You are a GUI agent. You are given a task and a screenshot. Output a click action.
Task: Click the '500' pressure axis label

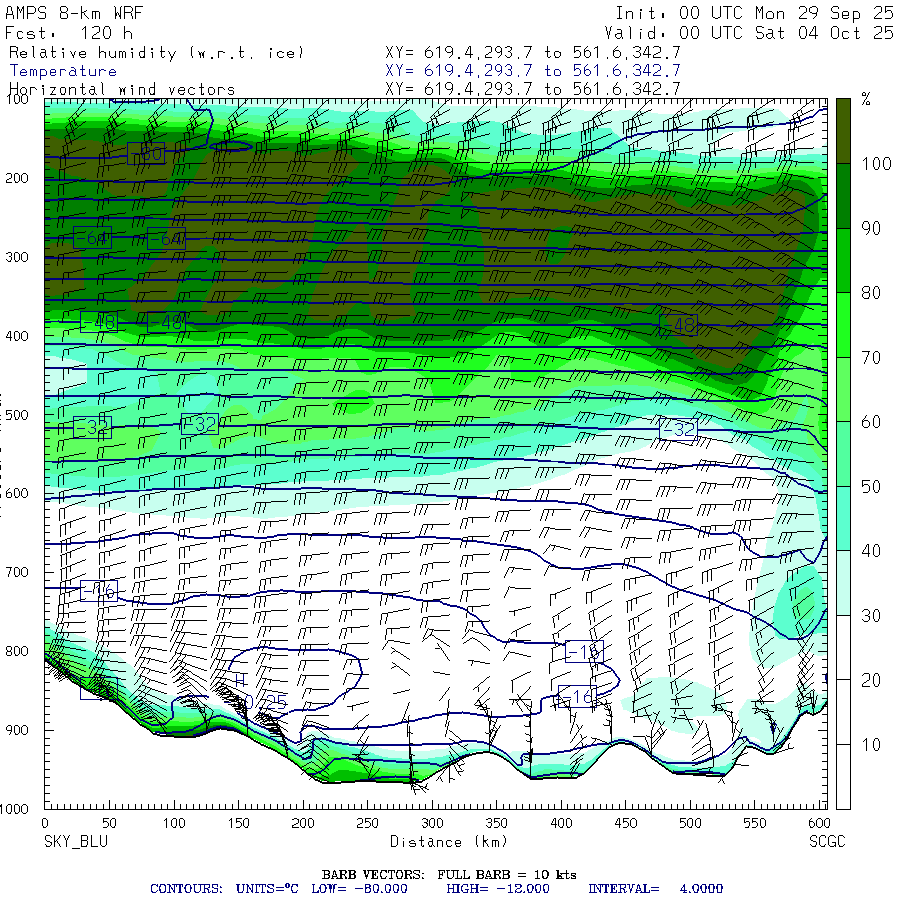pos(17,414)
